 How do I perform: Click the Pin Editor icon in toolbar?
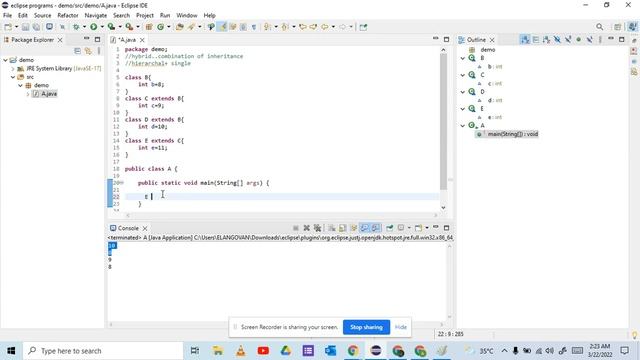click(363, 27)
